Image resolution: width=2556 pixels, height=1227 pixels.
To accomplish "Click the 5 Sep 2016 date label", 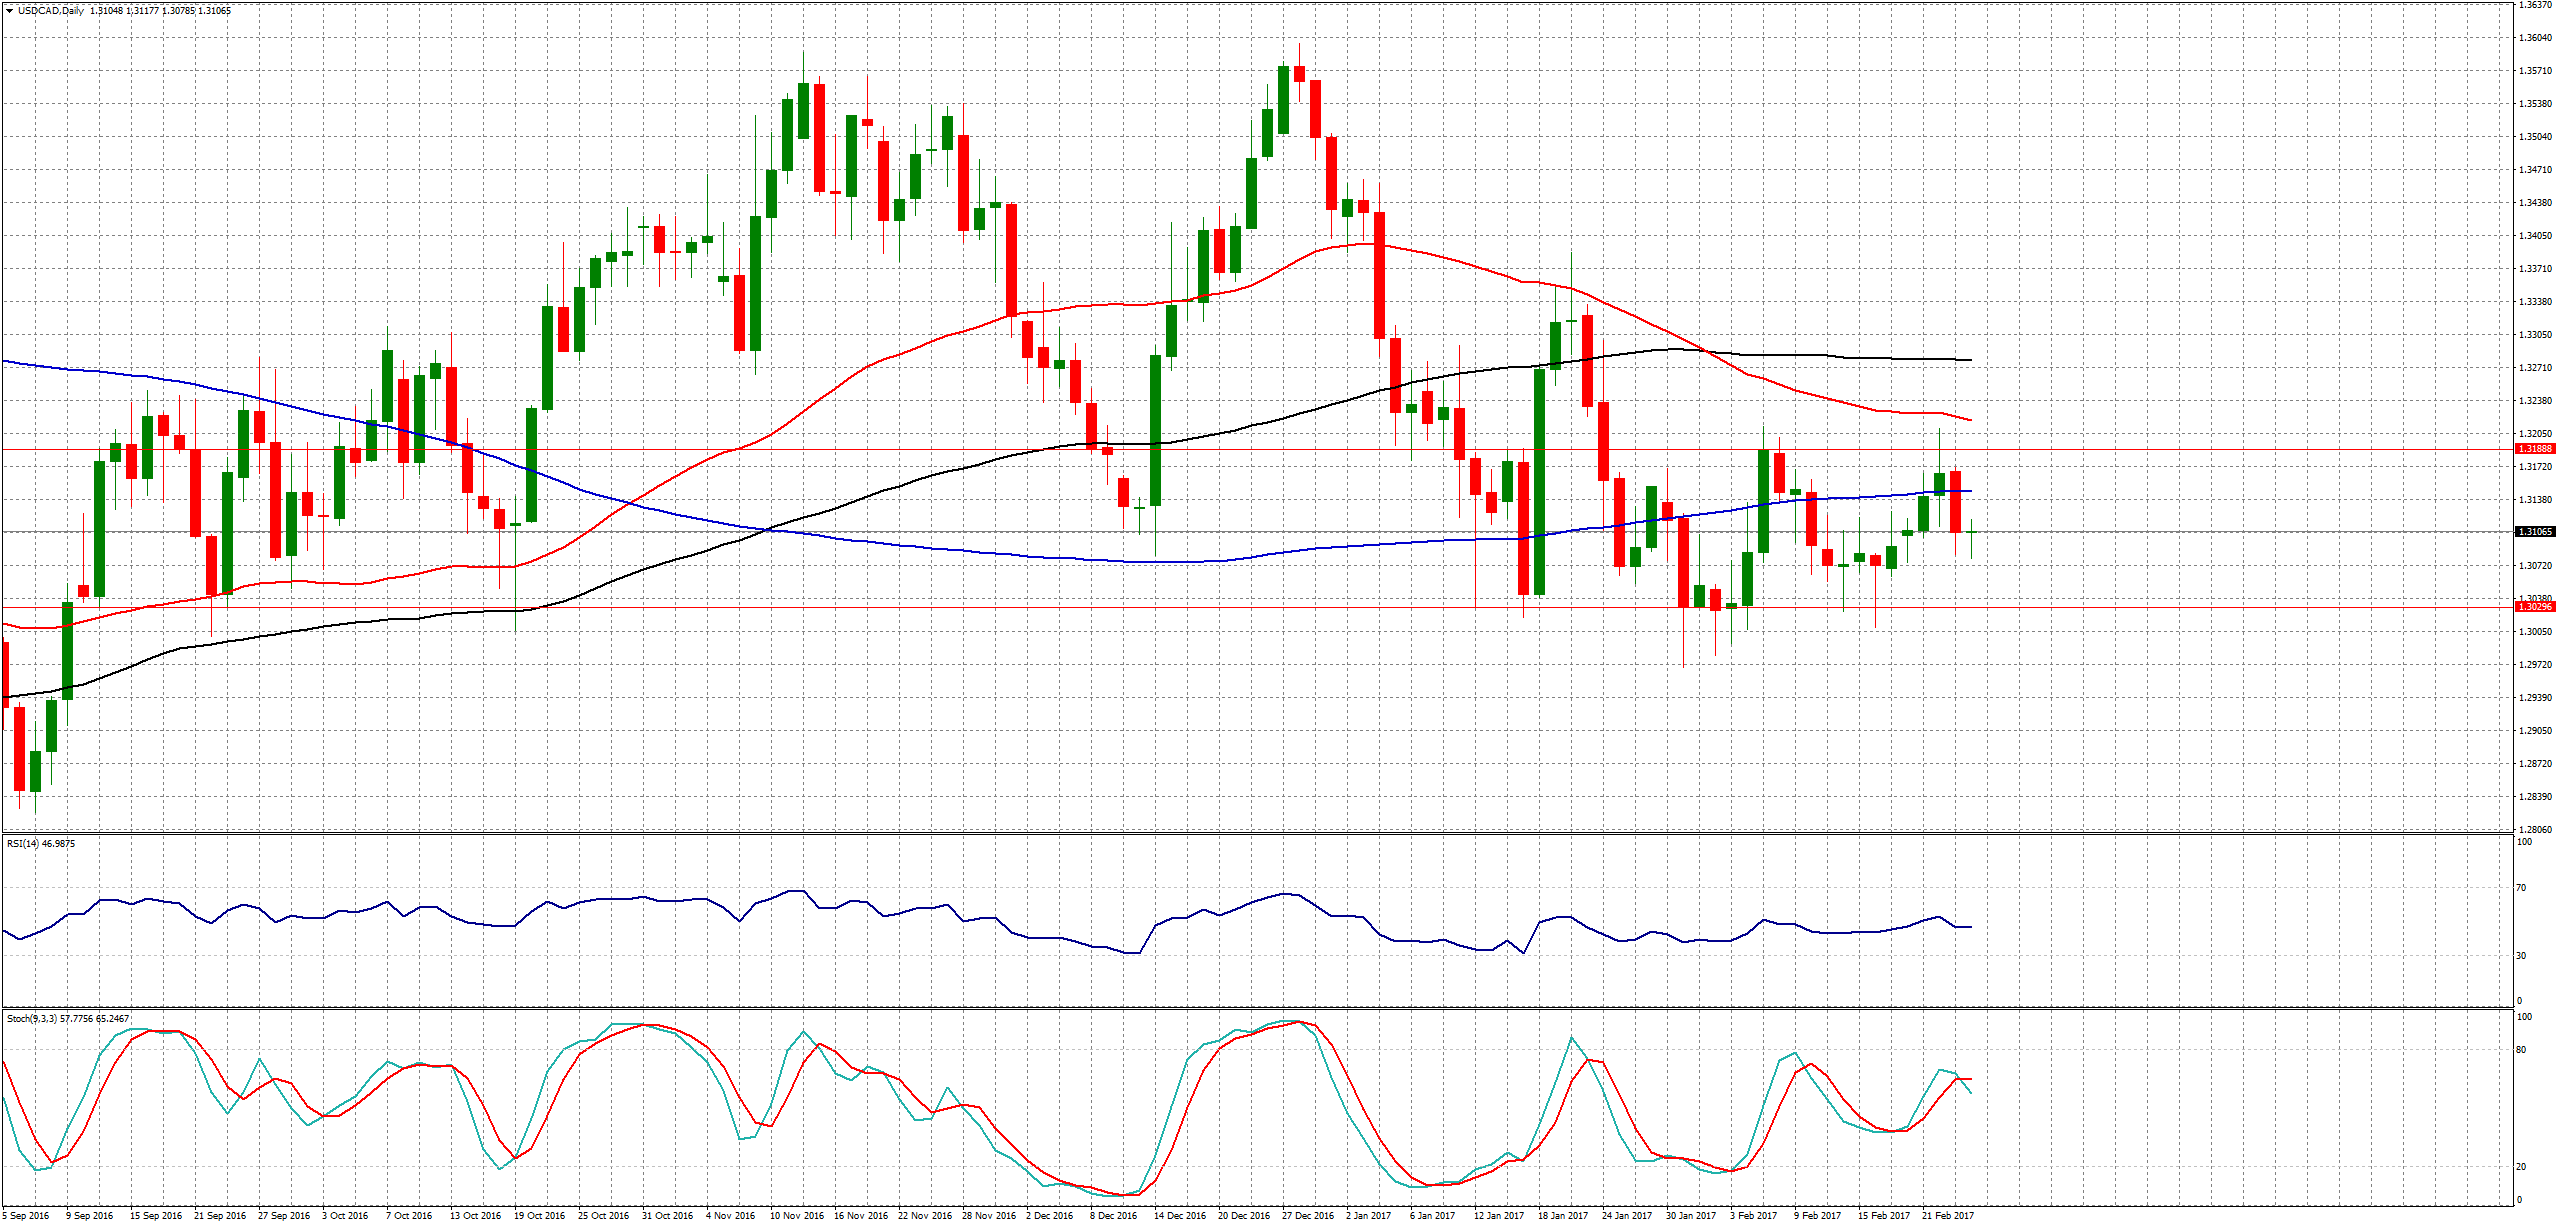I will click(26, 1216).
